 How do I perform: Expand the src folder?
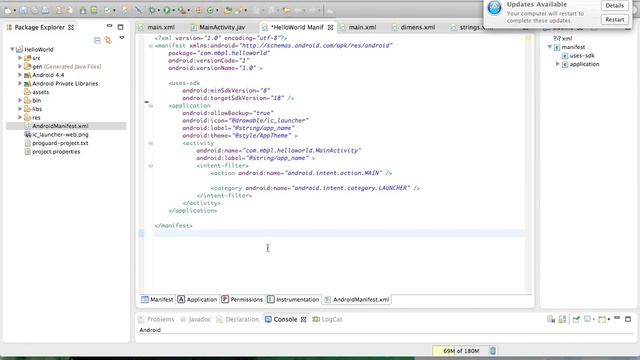pyautogui.click(x=20, y=58)
